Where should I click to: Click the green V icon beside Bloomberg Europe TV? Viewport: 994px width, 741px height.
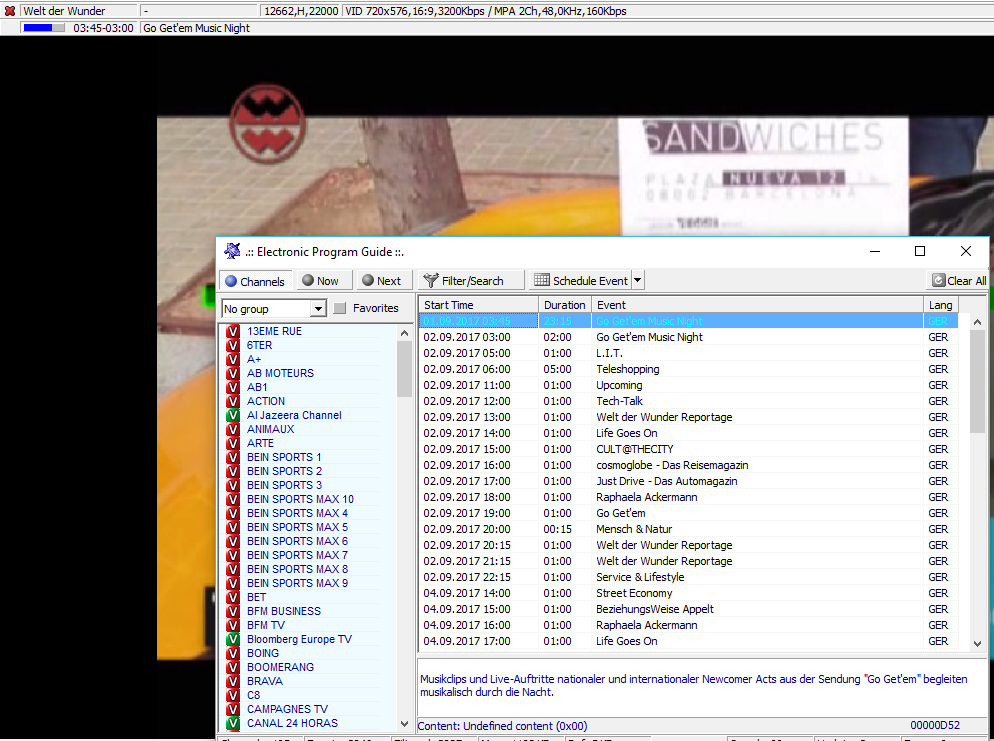(233, 639)
